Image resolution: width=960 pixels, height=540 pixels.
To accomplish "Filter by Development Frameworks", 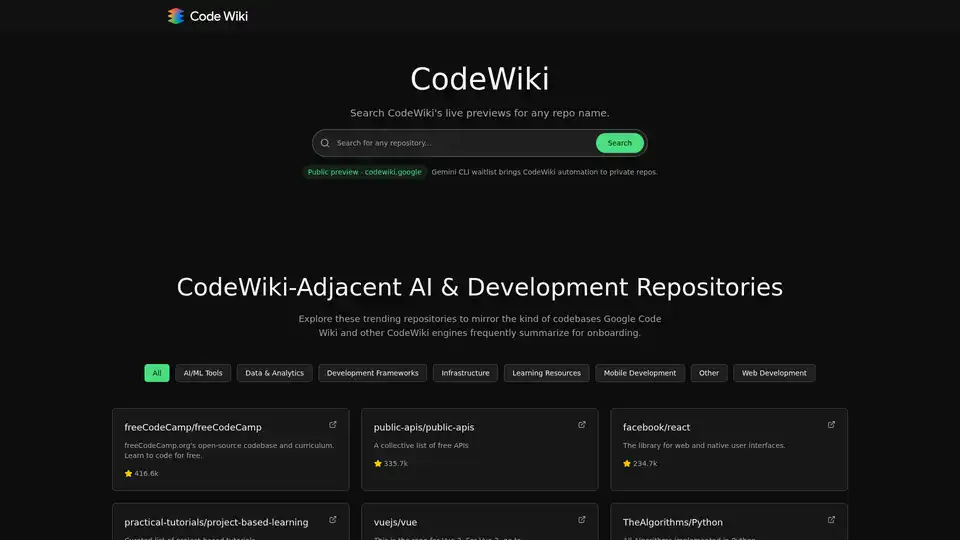I will [x=372, y=373].
